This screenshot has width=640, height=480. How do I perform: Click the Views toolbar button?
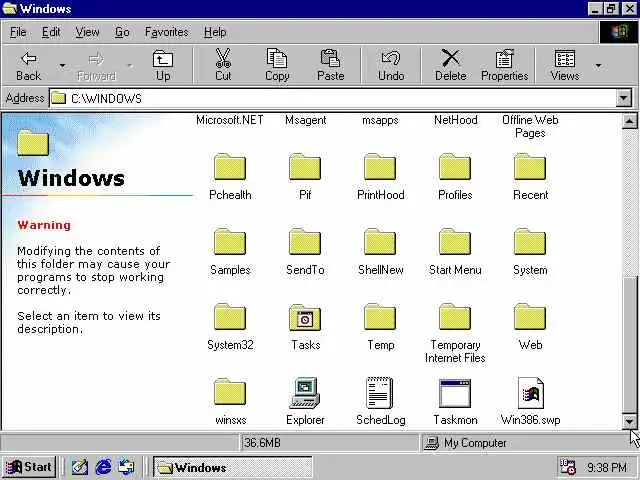tap(564, 65)
